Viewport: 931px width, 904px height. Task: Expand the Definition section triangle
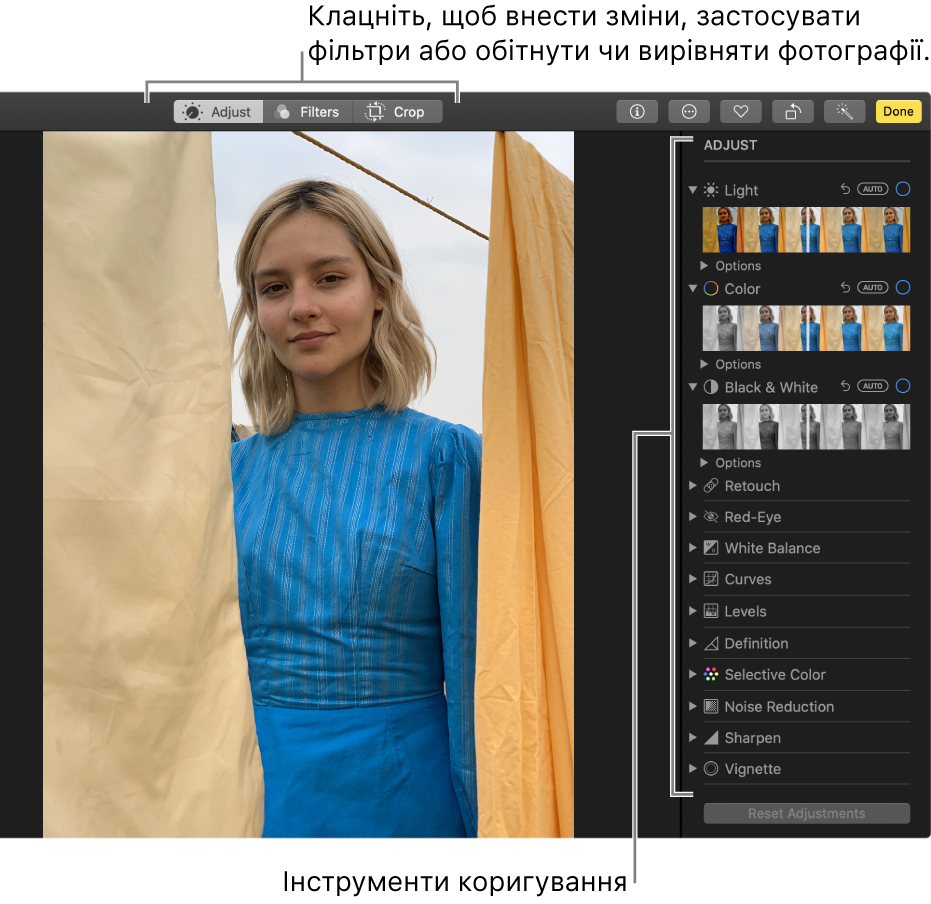(692, 643)
